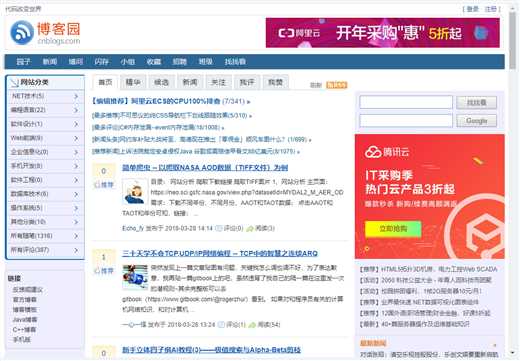Open the orange RSS subscribe badge
The image size is (520, 361).
click(336, 85)
